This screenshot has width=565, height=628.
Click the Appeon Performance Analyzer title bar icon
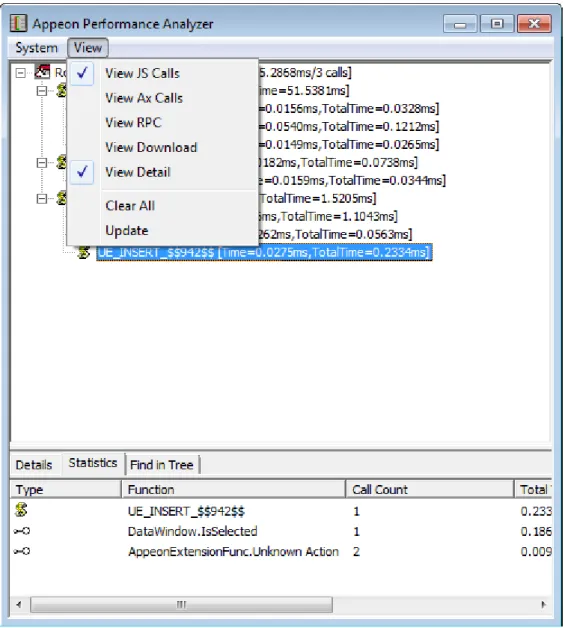coord(18,23)
